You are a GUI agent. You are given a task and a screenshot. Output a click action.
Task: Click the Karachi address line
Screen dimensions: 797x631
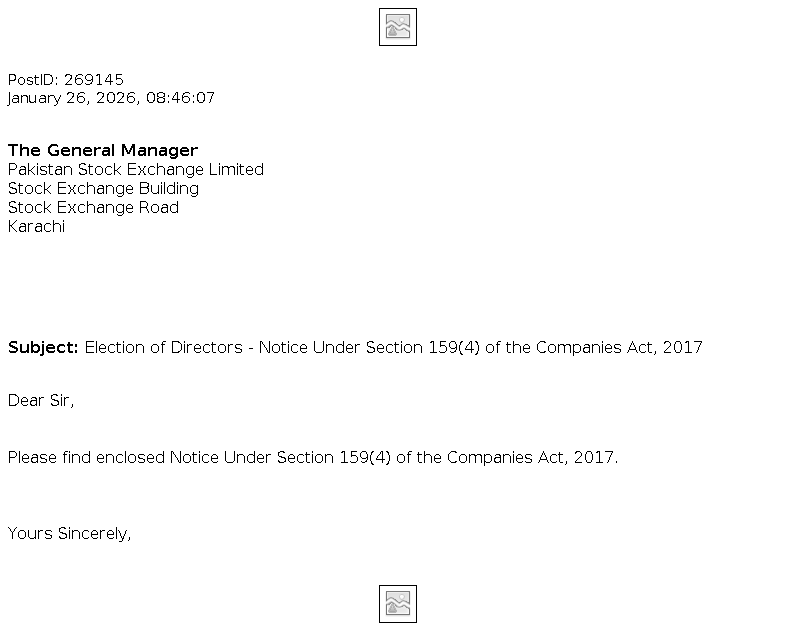pos(36,226)
